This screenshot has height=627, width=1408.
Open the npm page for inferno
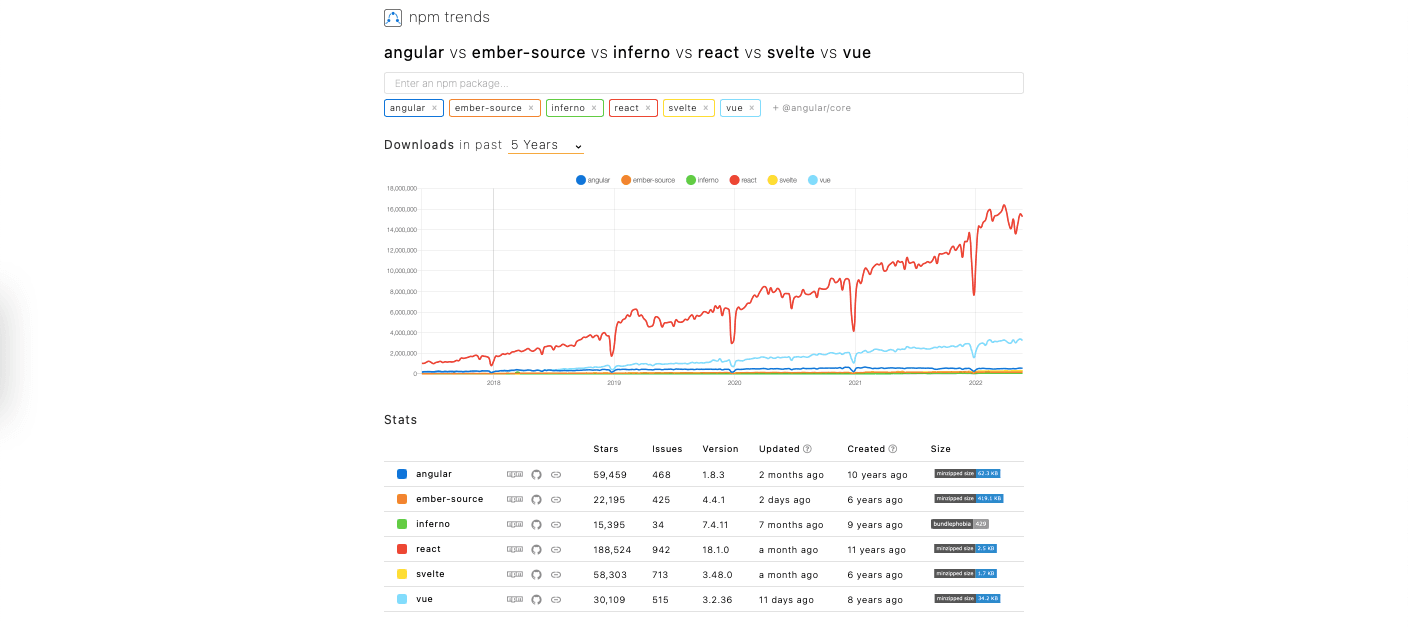(515, 524)
